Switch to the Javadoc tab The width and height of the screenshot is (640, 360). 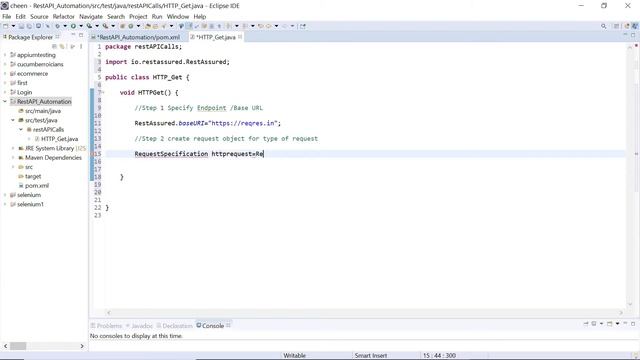point(139,326)
